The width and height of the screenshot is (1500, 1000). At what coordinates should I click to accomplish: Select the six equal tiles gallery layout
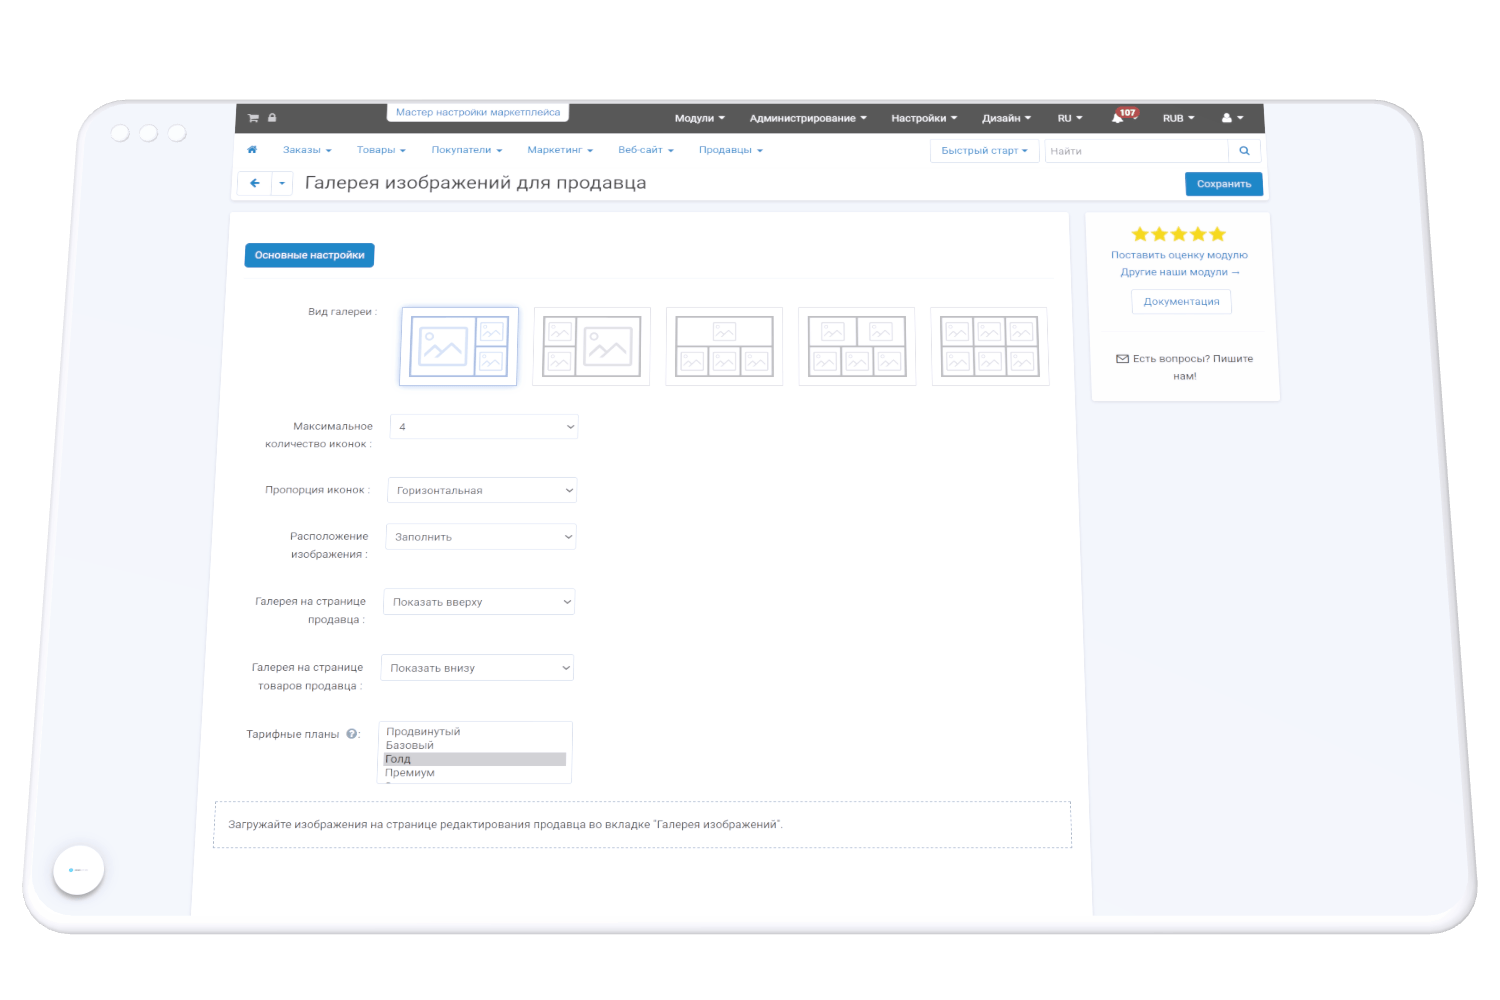coord(990,346)
